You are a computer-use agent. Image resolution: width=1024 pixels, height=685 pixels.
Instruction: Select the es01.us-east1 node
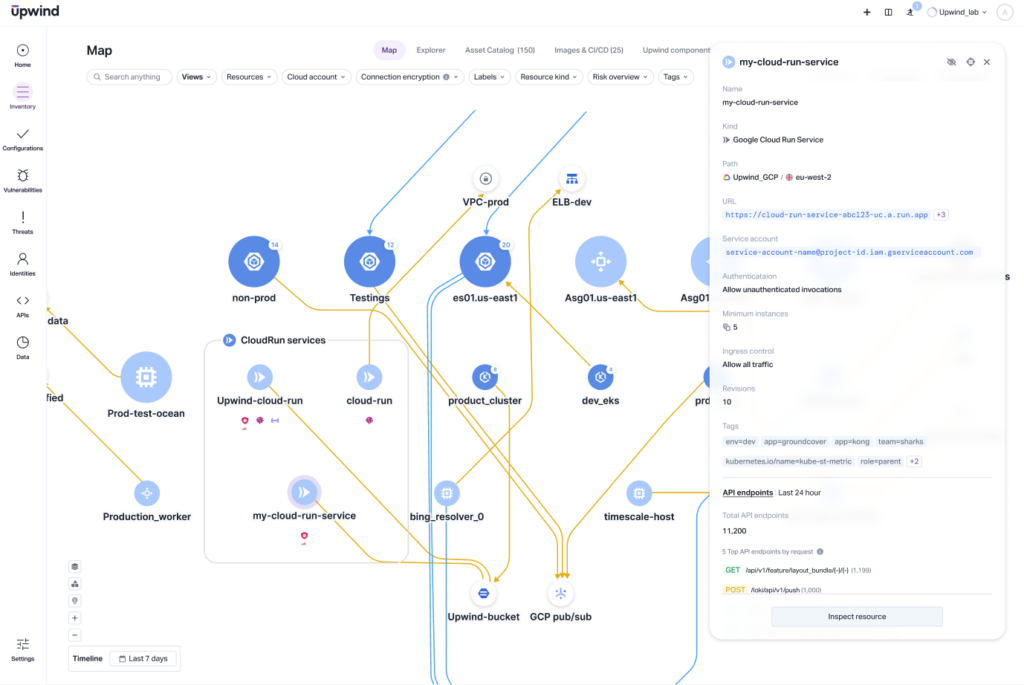coord(485,261)
